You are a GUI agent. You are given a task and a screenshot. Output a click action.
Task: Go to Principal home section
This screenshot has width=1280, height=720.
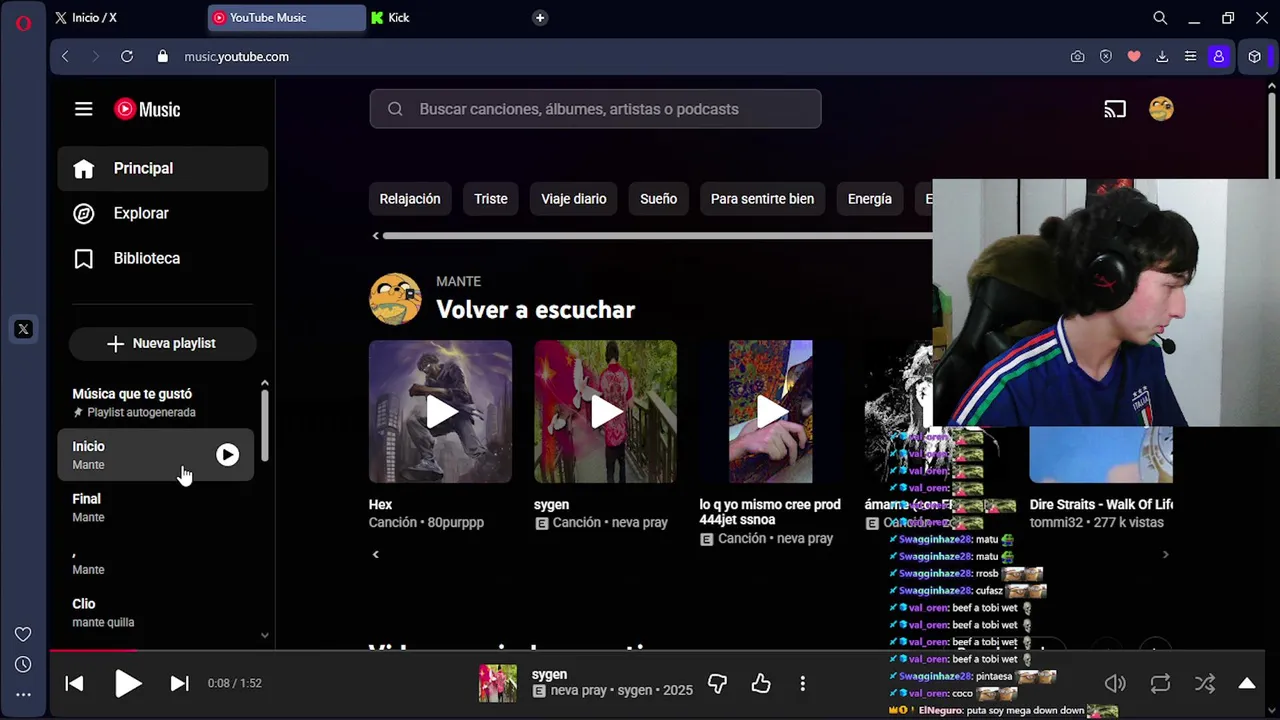pyautogui.click(x=163, y=168)
